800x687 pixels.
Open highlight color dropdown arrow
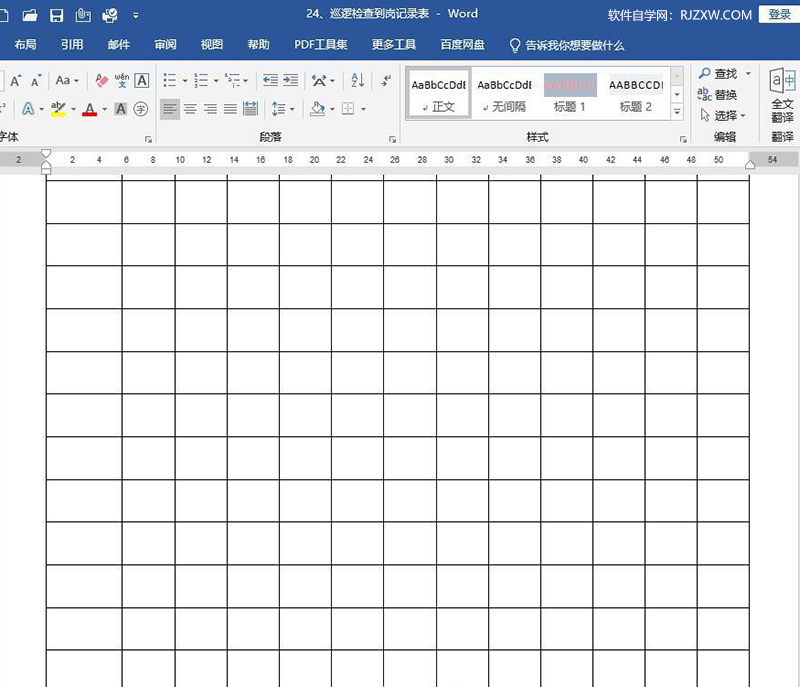[x=73, y=109]
